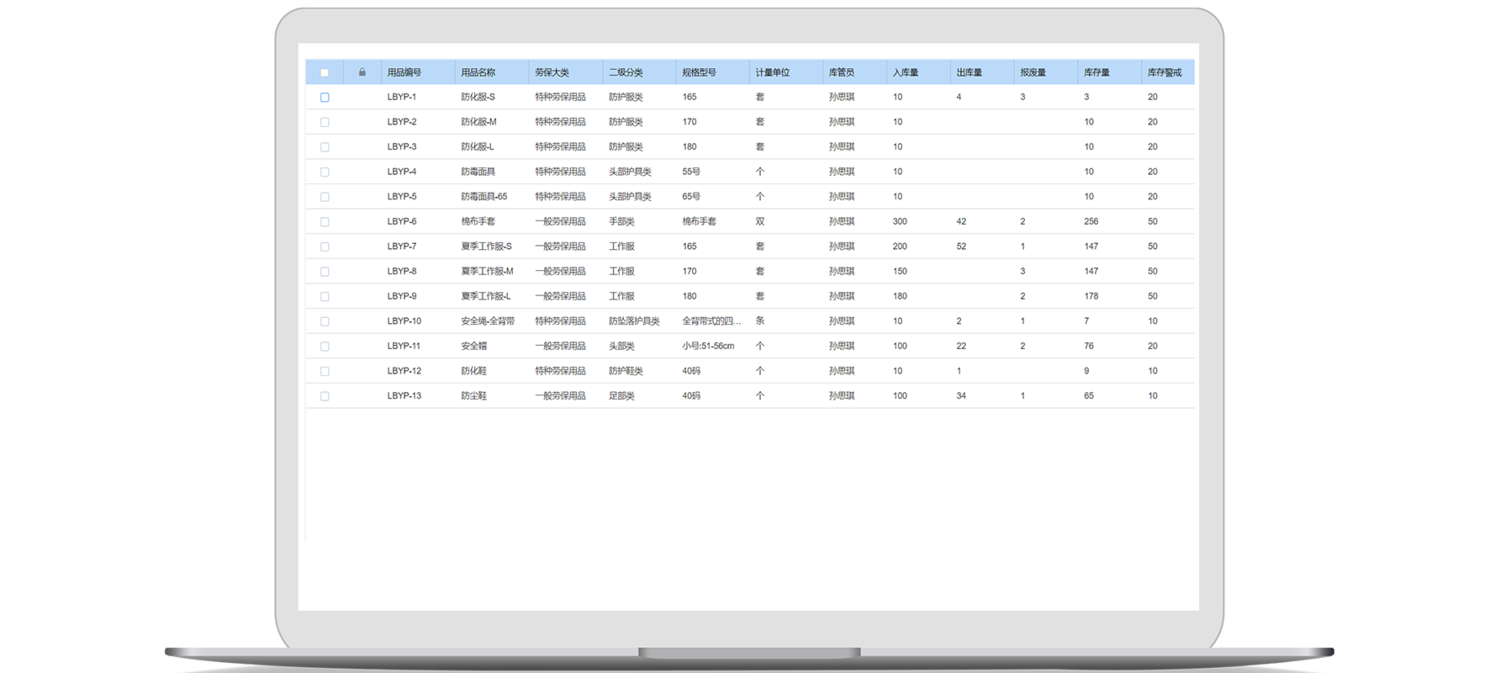1500x673 pixels.
Task: Click the 库存量 column header
Action: pyautogui.click(x=1096, y=72)
